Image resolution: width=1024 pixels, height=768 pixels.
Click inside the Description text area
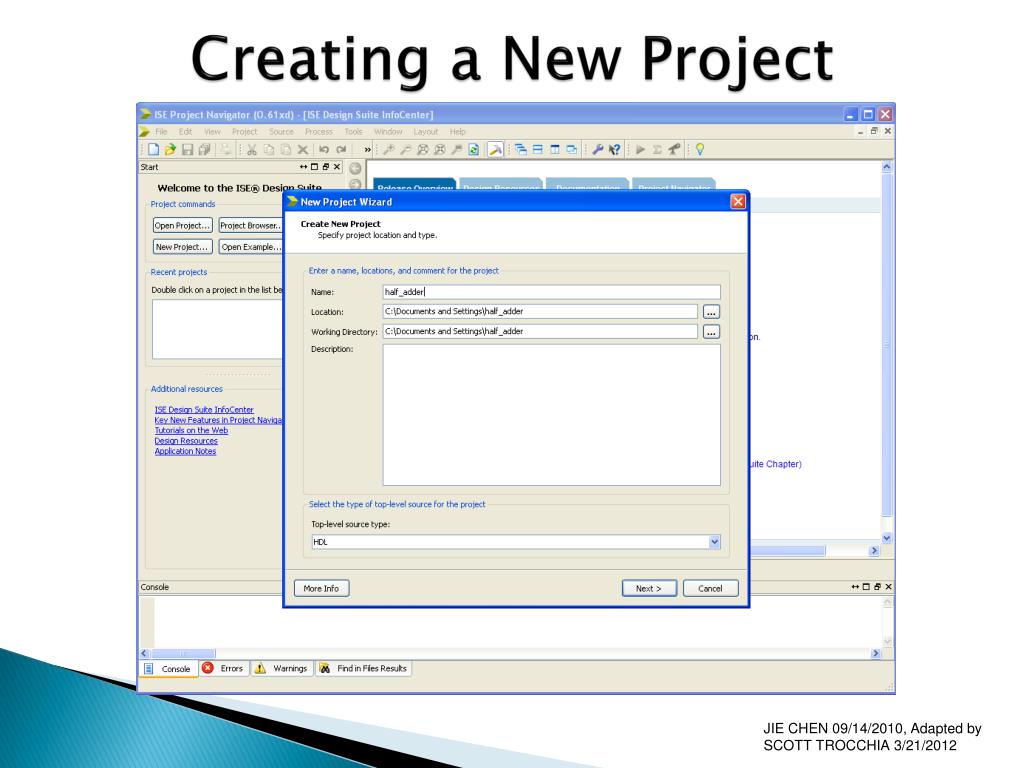tap(552, 415)
